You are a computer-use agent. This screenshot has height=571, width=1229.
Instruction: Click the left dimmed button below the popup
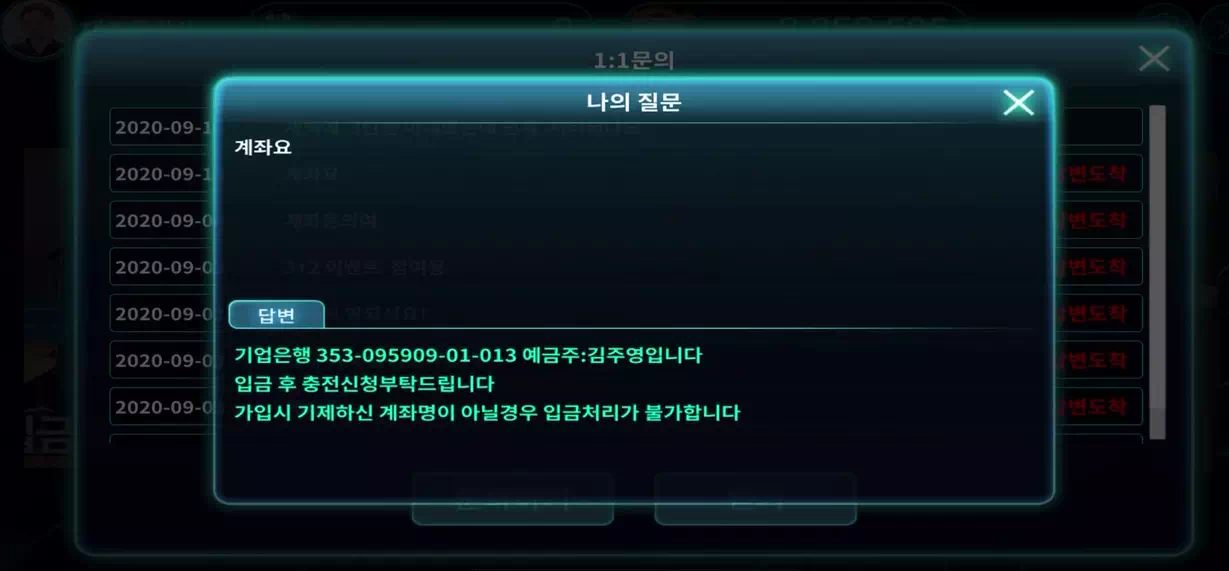pos(512,499)
